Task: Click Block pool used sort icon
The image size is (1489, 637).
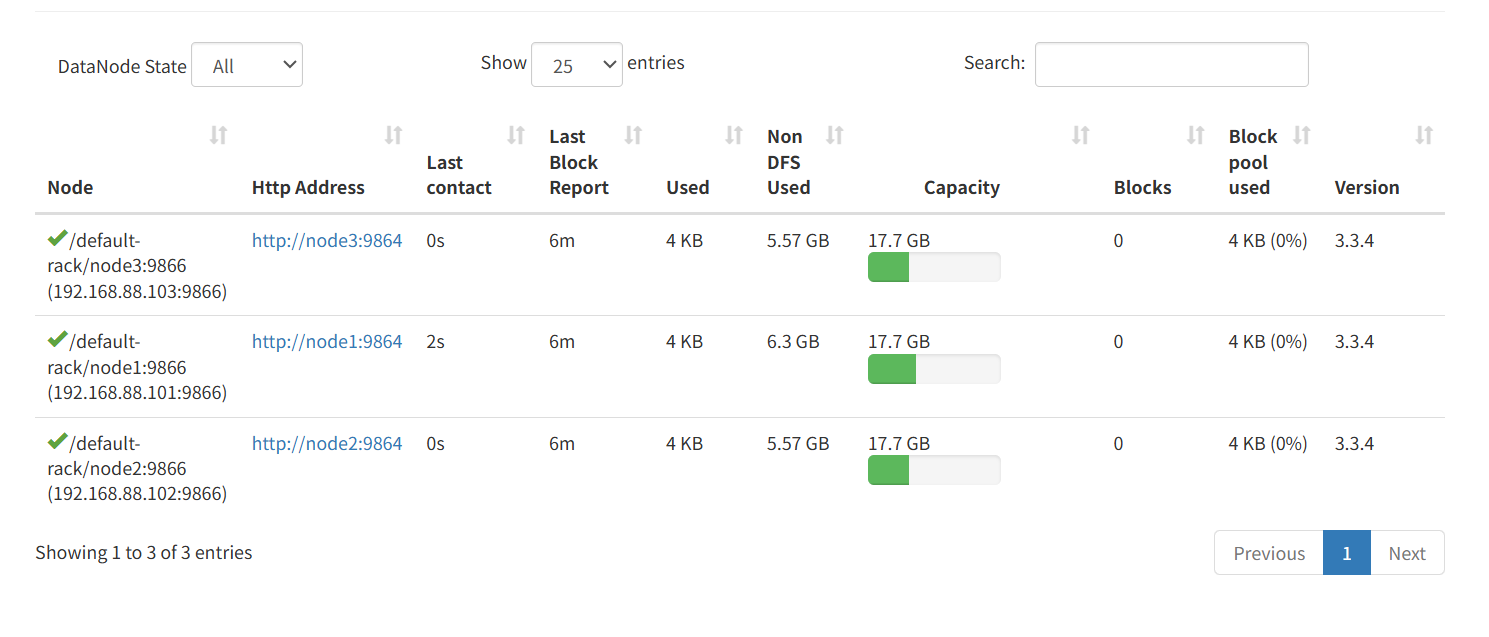Action: [x=1302, y=135]
